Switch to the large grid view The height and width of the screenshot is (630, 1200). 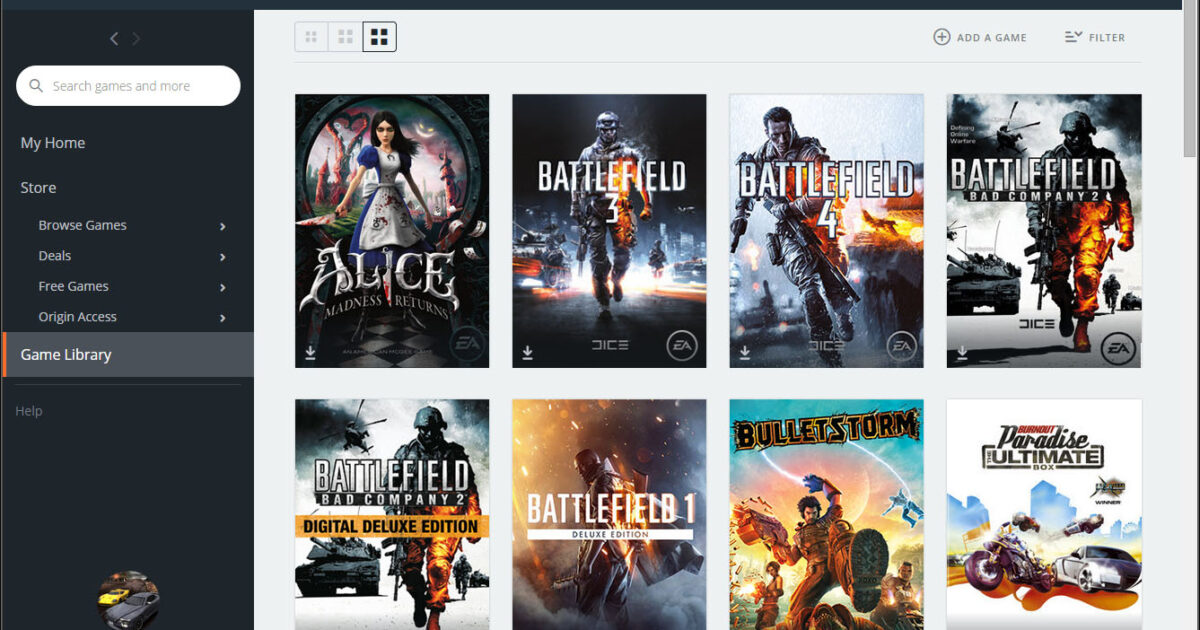coord(379,37)
